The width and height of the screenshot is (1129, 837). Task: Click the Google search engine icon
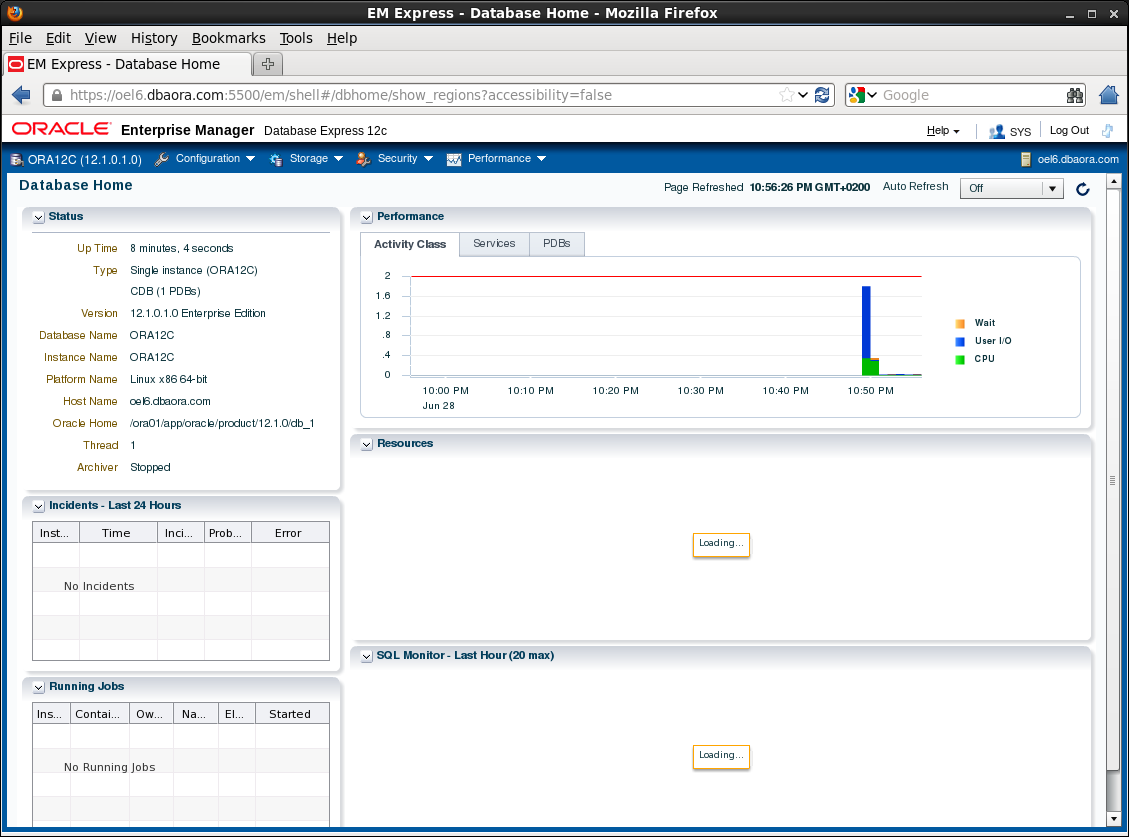(x=856, y=95)
